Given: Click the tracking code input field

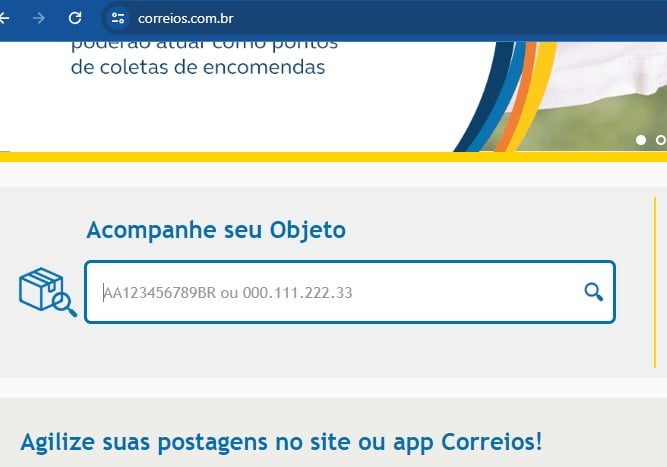Looking at the screenshot, I should [x=350, y=292].
